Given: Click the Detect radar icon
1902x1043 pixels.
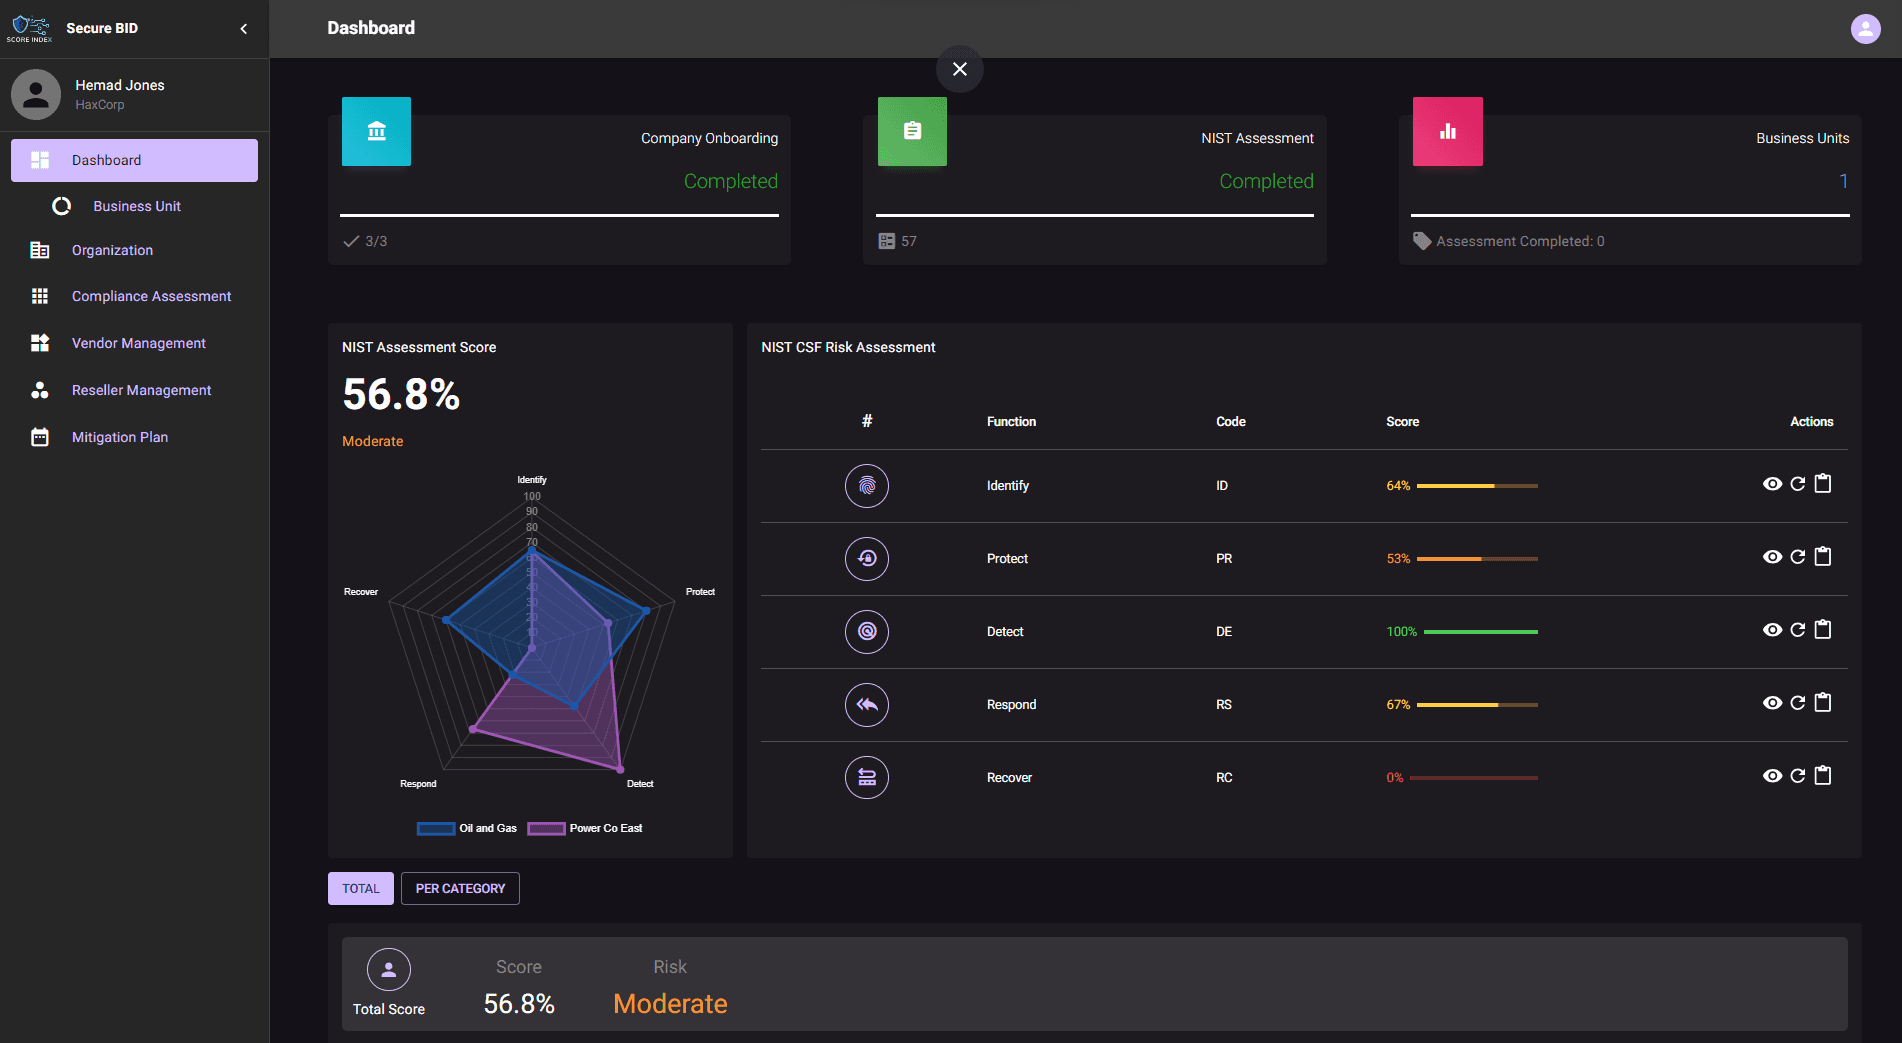Looking at the screenshot, I should 867,632.
